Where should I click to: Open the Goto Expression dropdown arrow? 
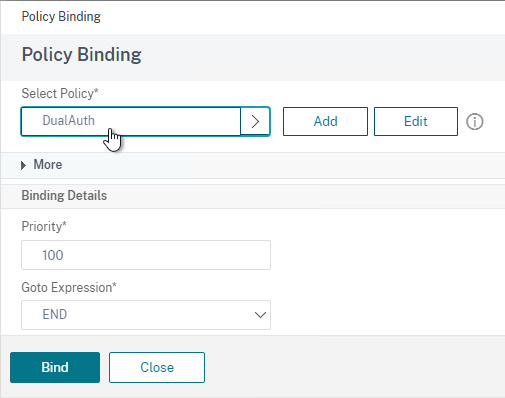[260, 315]
